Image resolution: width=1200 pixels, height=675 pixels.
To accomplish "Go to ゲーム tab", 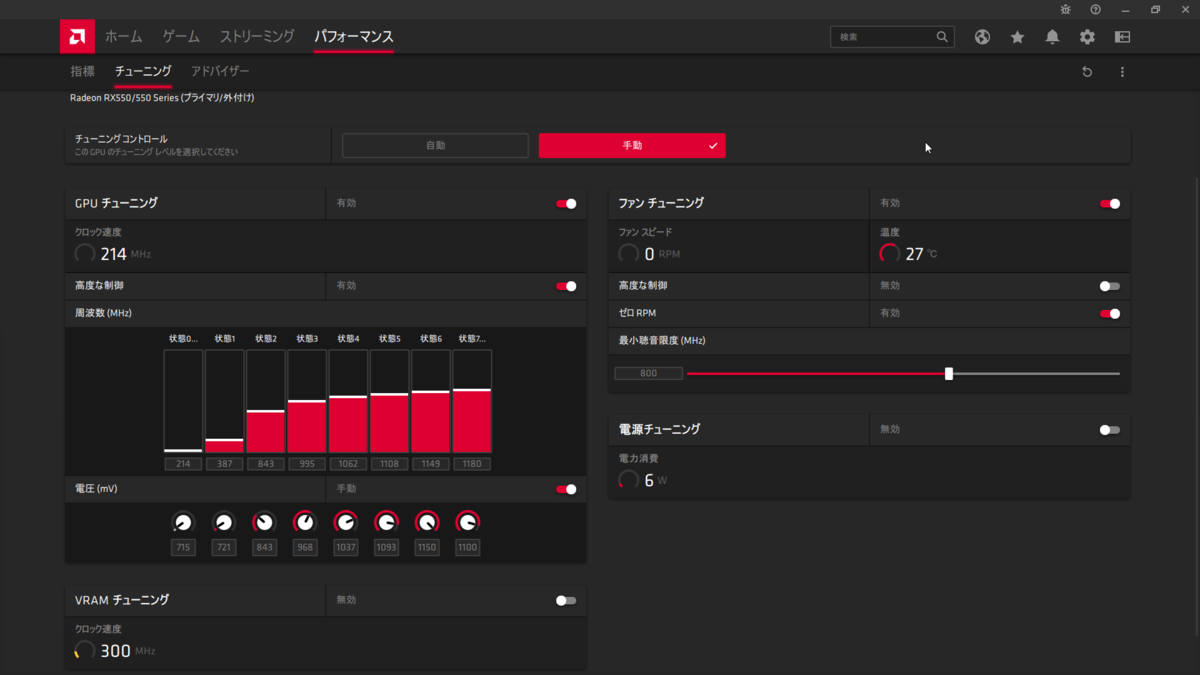I will (181, 36).
